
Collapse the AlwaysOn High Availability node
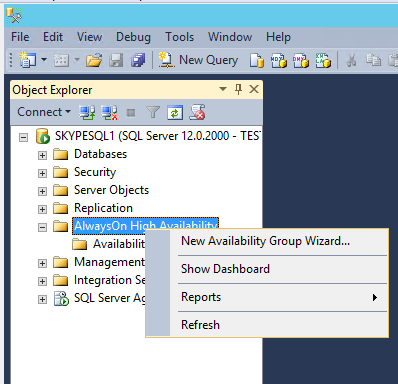(x=42, y=227)
